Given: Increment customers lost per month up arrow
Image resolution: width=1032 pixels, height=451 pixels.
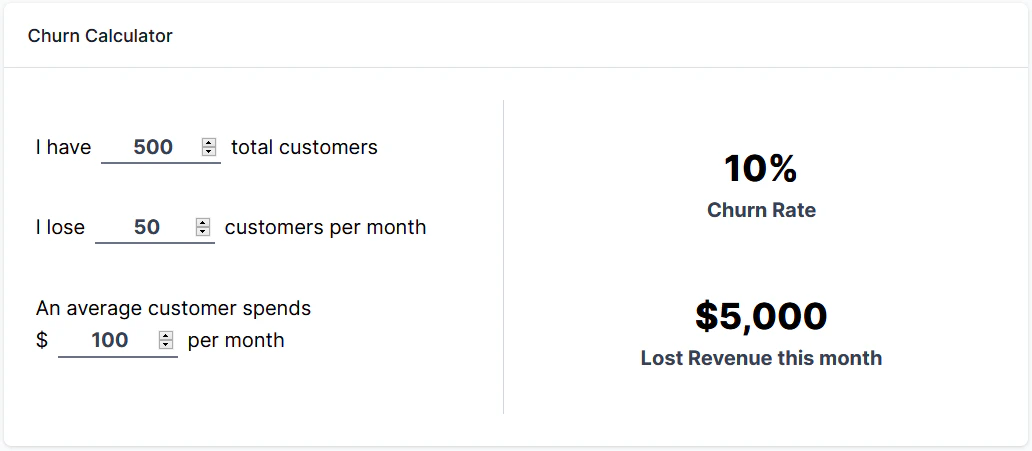Looking at the screenshot, I should [x=202, y=223].
